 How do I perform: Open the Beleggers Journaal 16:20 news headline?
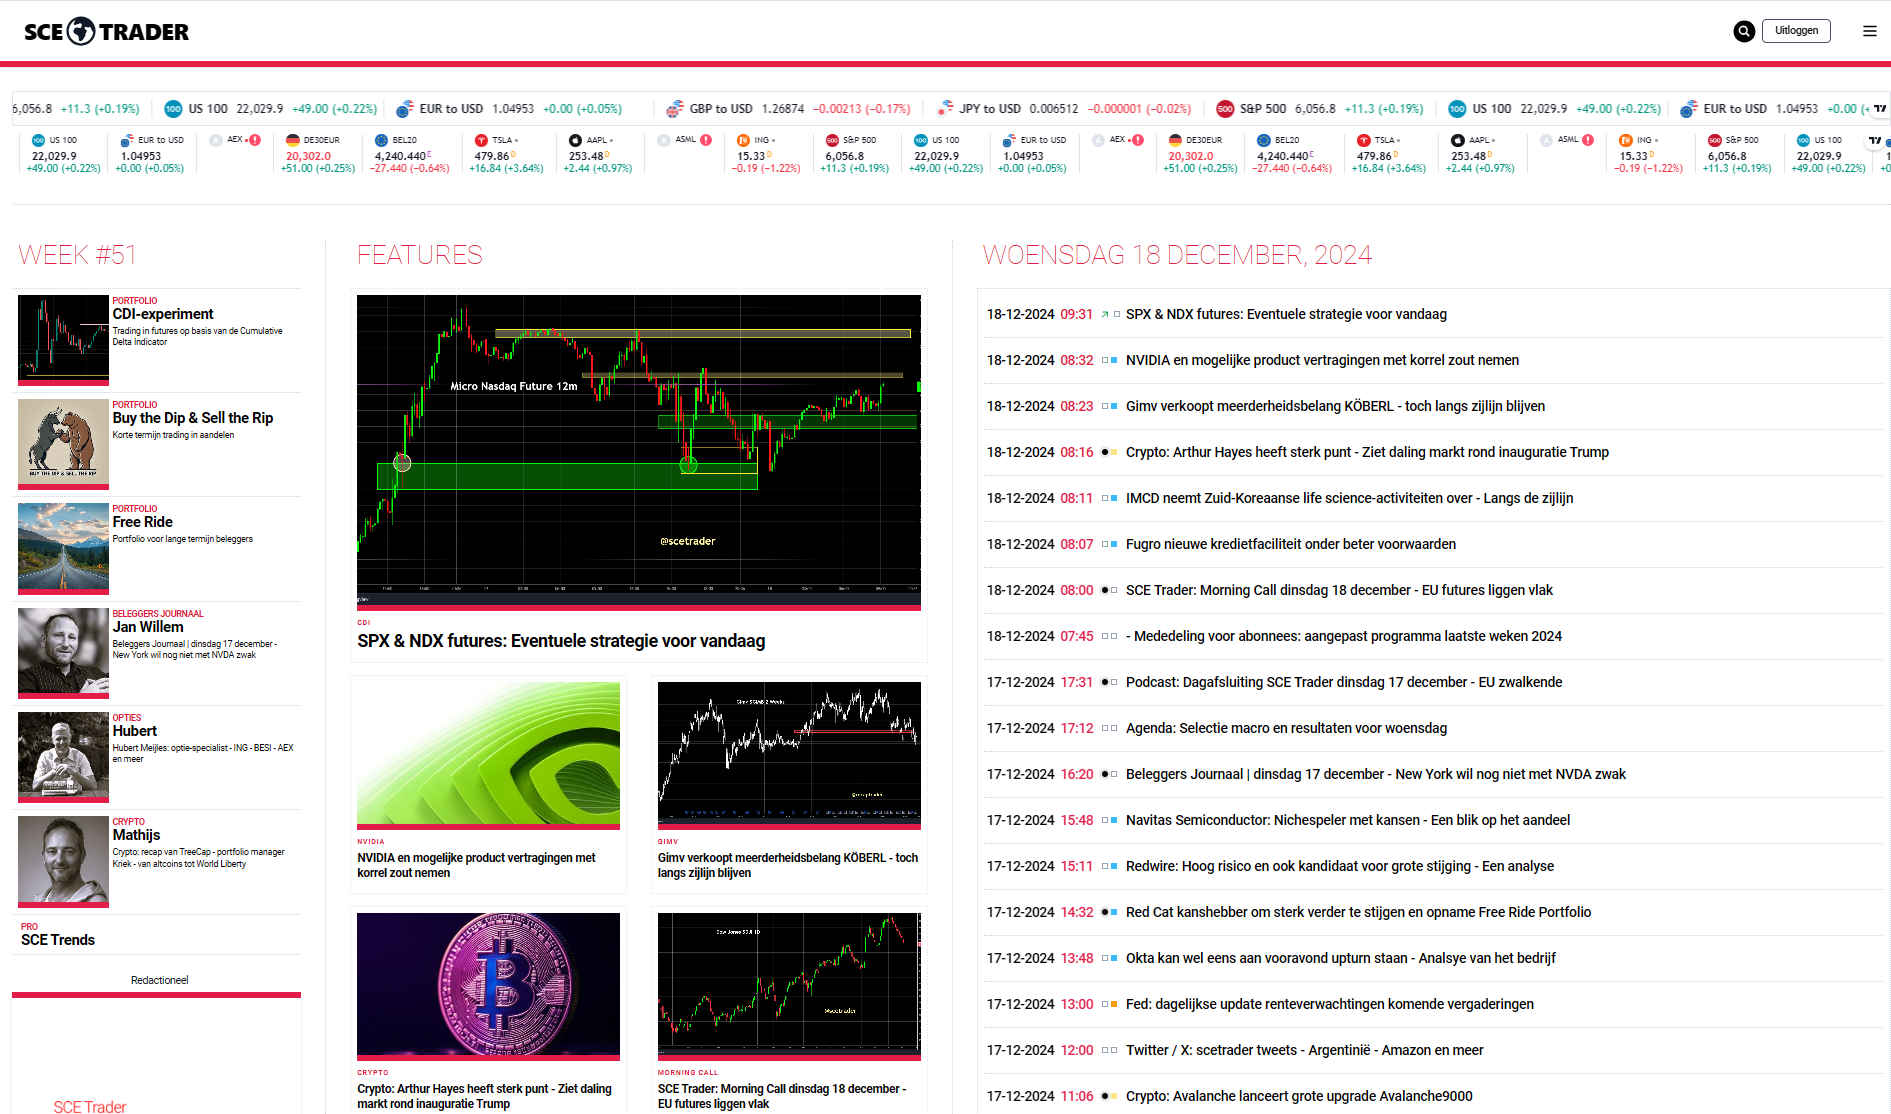[x=1376, y=774]
